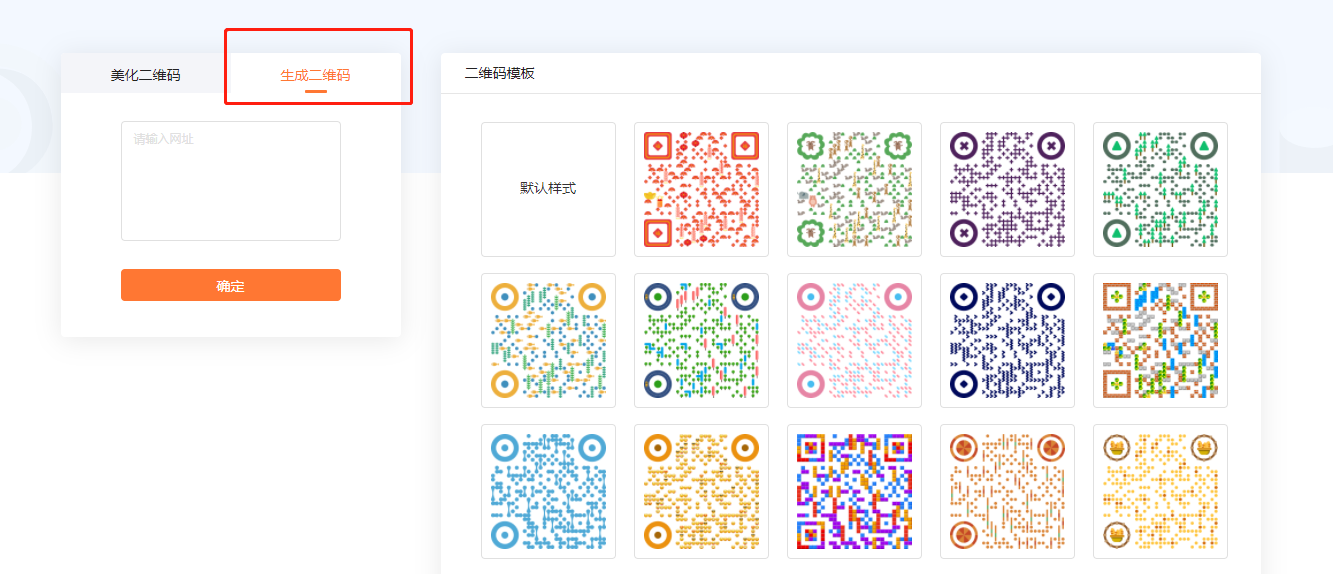
Task: Pick the dark-blue-ring green-dots QR template
Action: pos(701,340)
